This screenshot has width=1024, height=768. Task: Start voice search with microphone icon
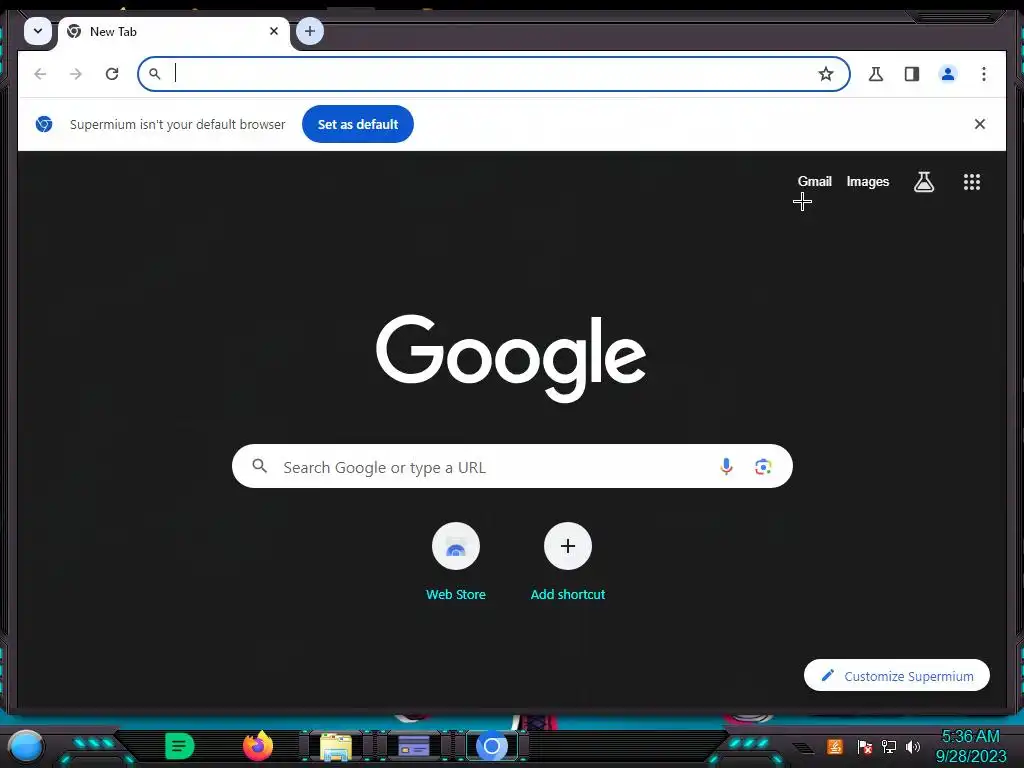point(726,466)
